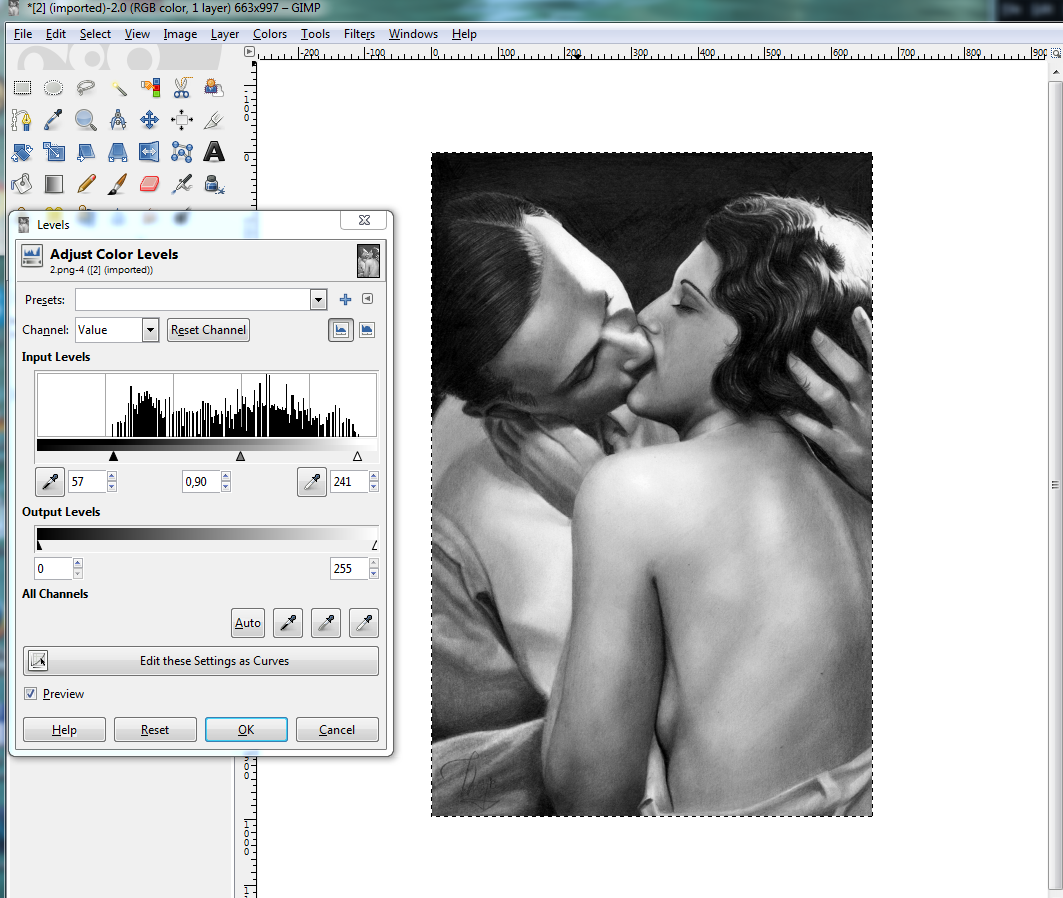Select the Paths tool
1063x898 pixels.
22,120
